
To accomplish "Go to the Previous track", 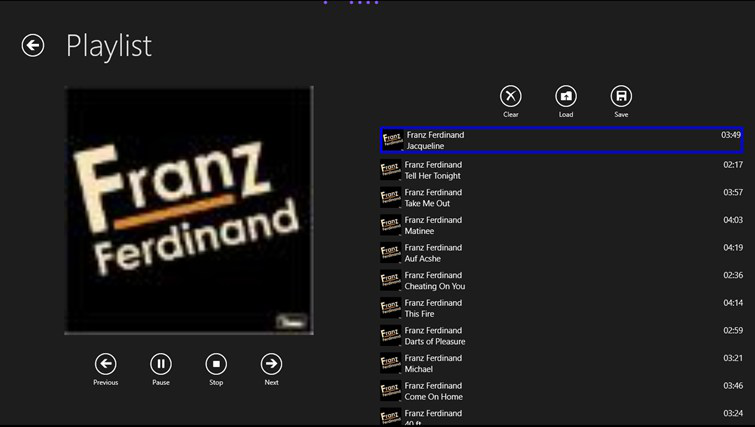I will [x=105, y=364].
